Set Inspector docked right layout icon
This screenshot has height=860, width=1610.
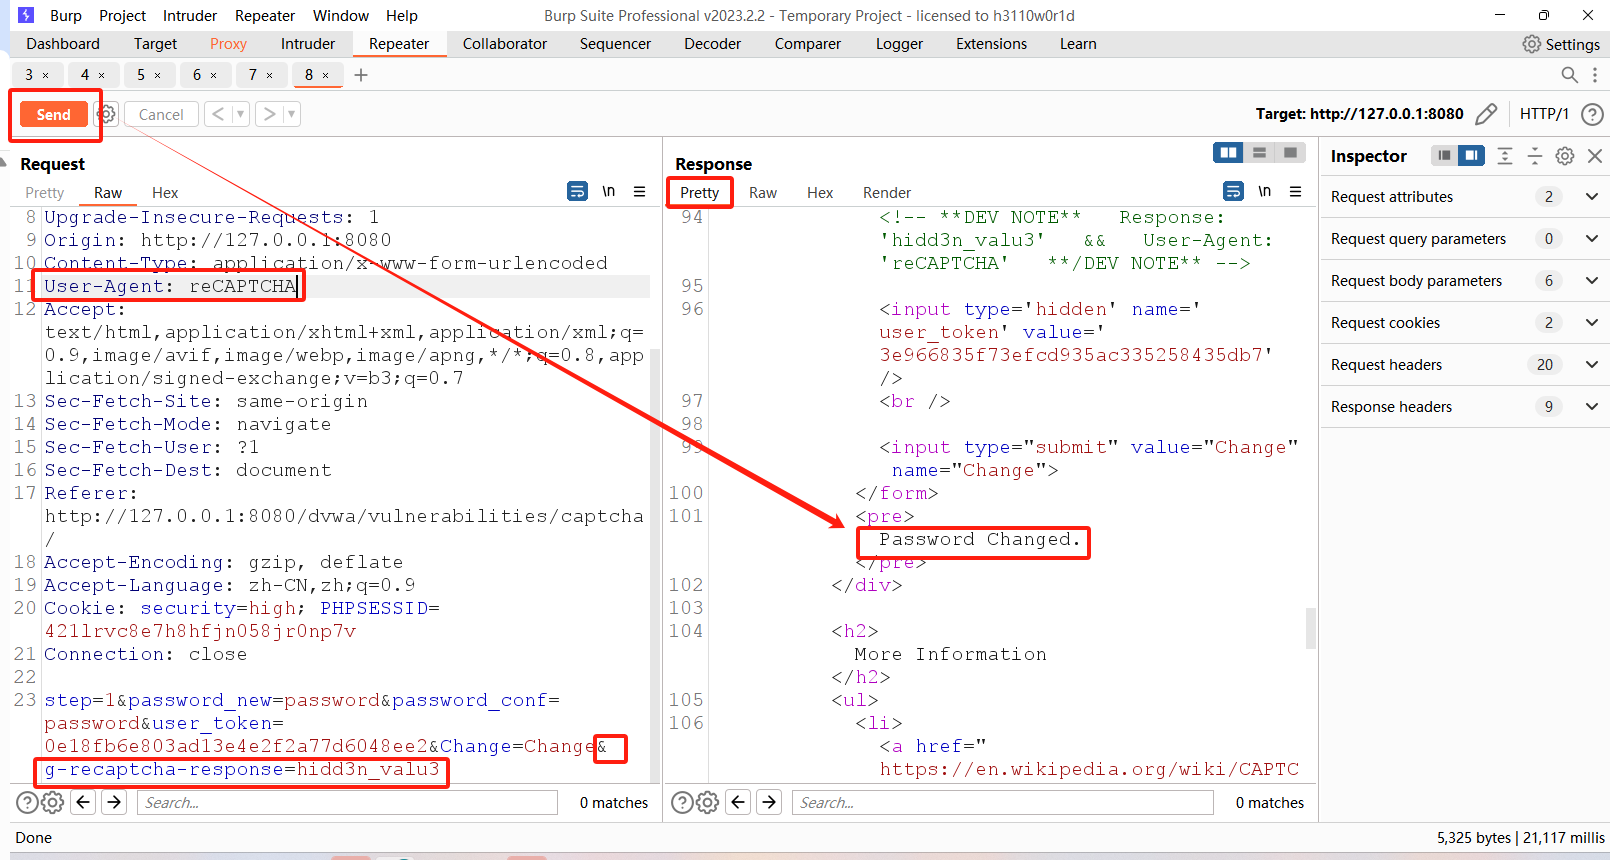[x=1471, y=155]
